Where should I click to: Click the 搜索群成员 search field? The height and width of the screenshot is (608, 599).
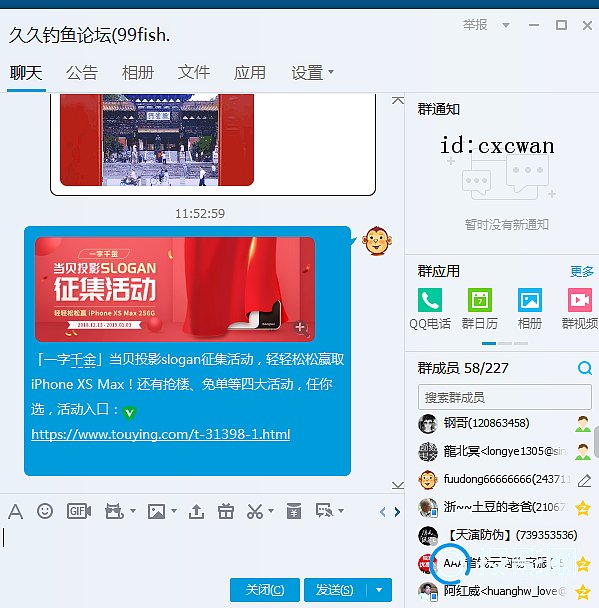(505, 397)
